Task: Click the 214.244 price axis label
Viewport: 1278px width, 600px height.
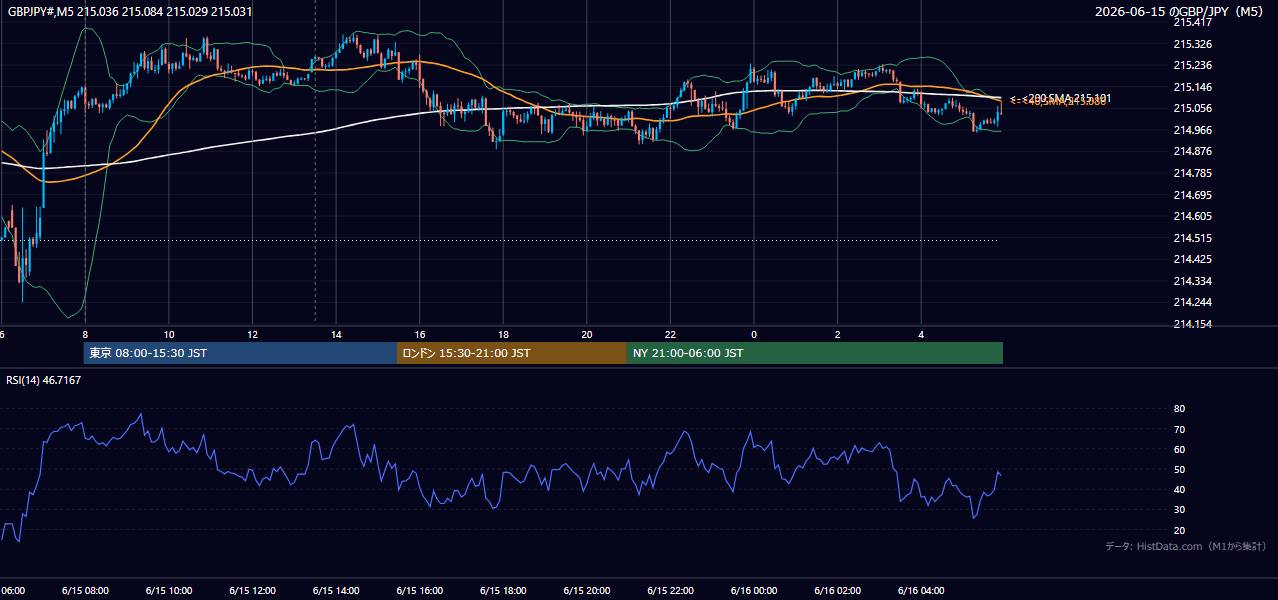Action: pos(1193,302)
